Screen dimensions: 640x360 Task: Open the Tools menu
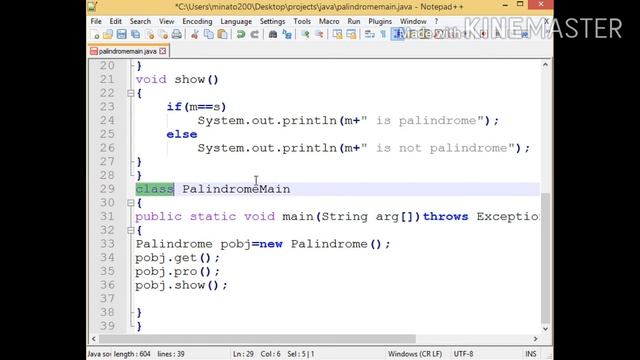302,21
